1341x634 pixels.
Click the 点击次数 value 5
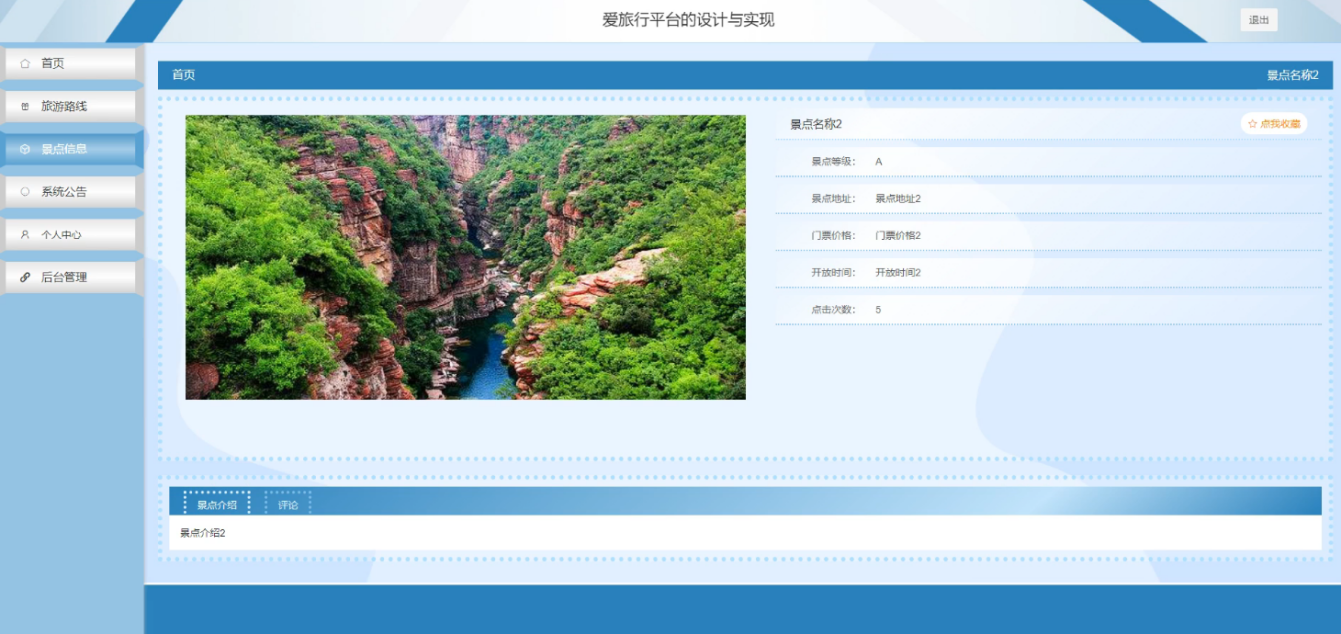point(878,310)
